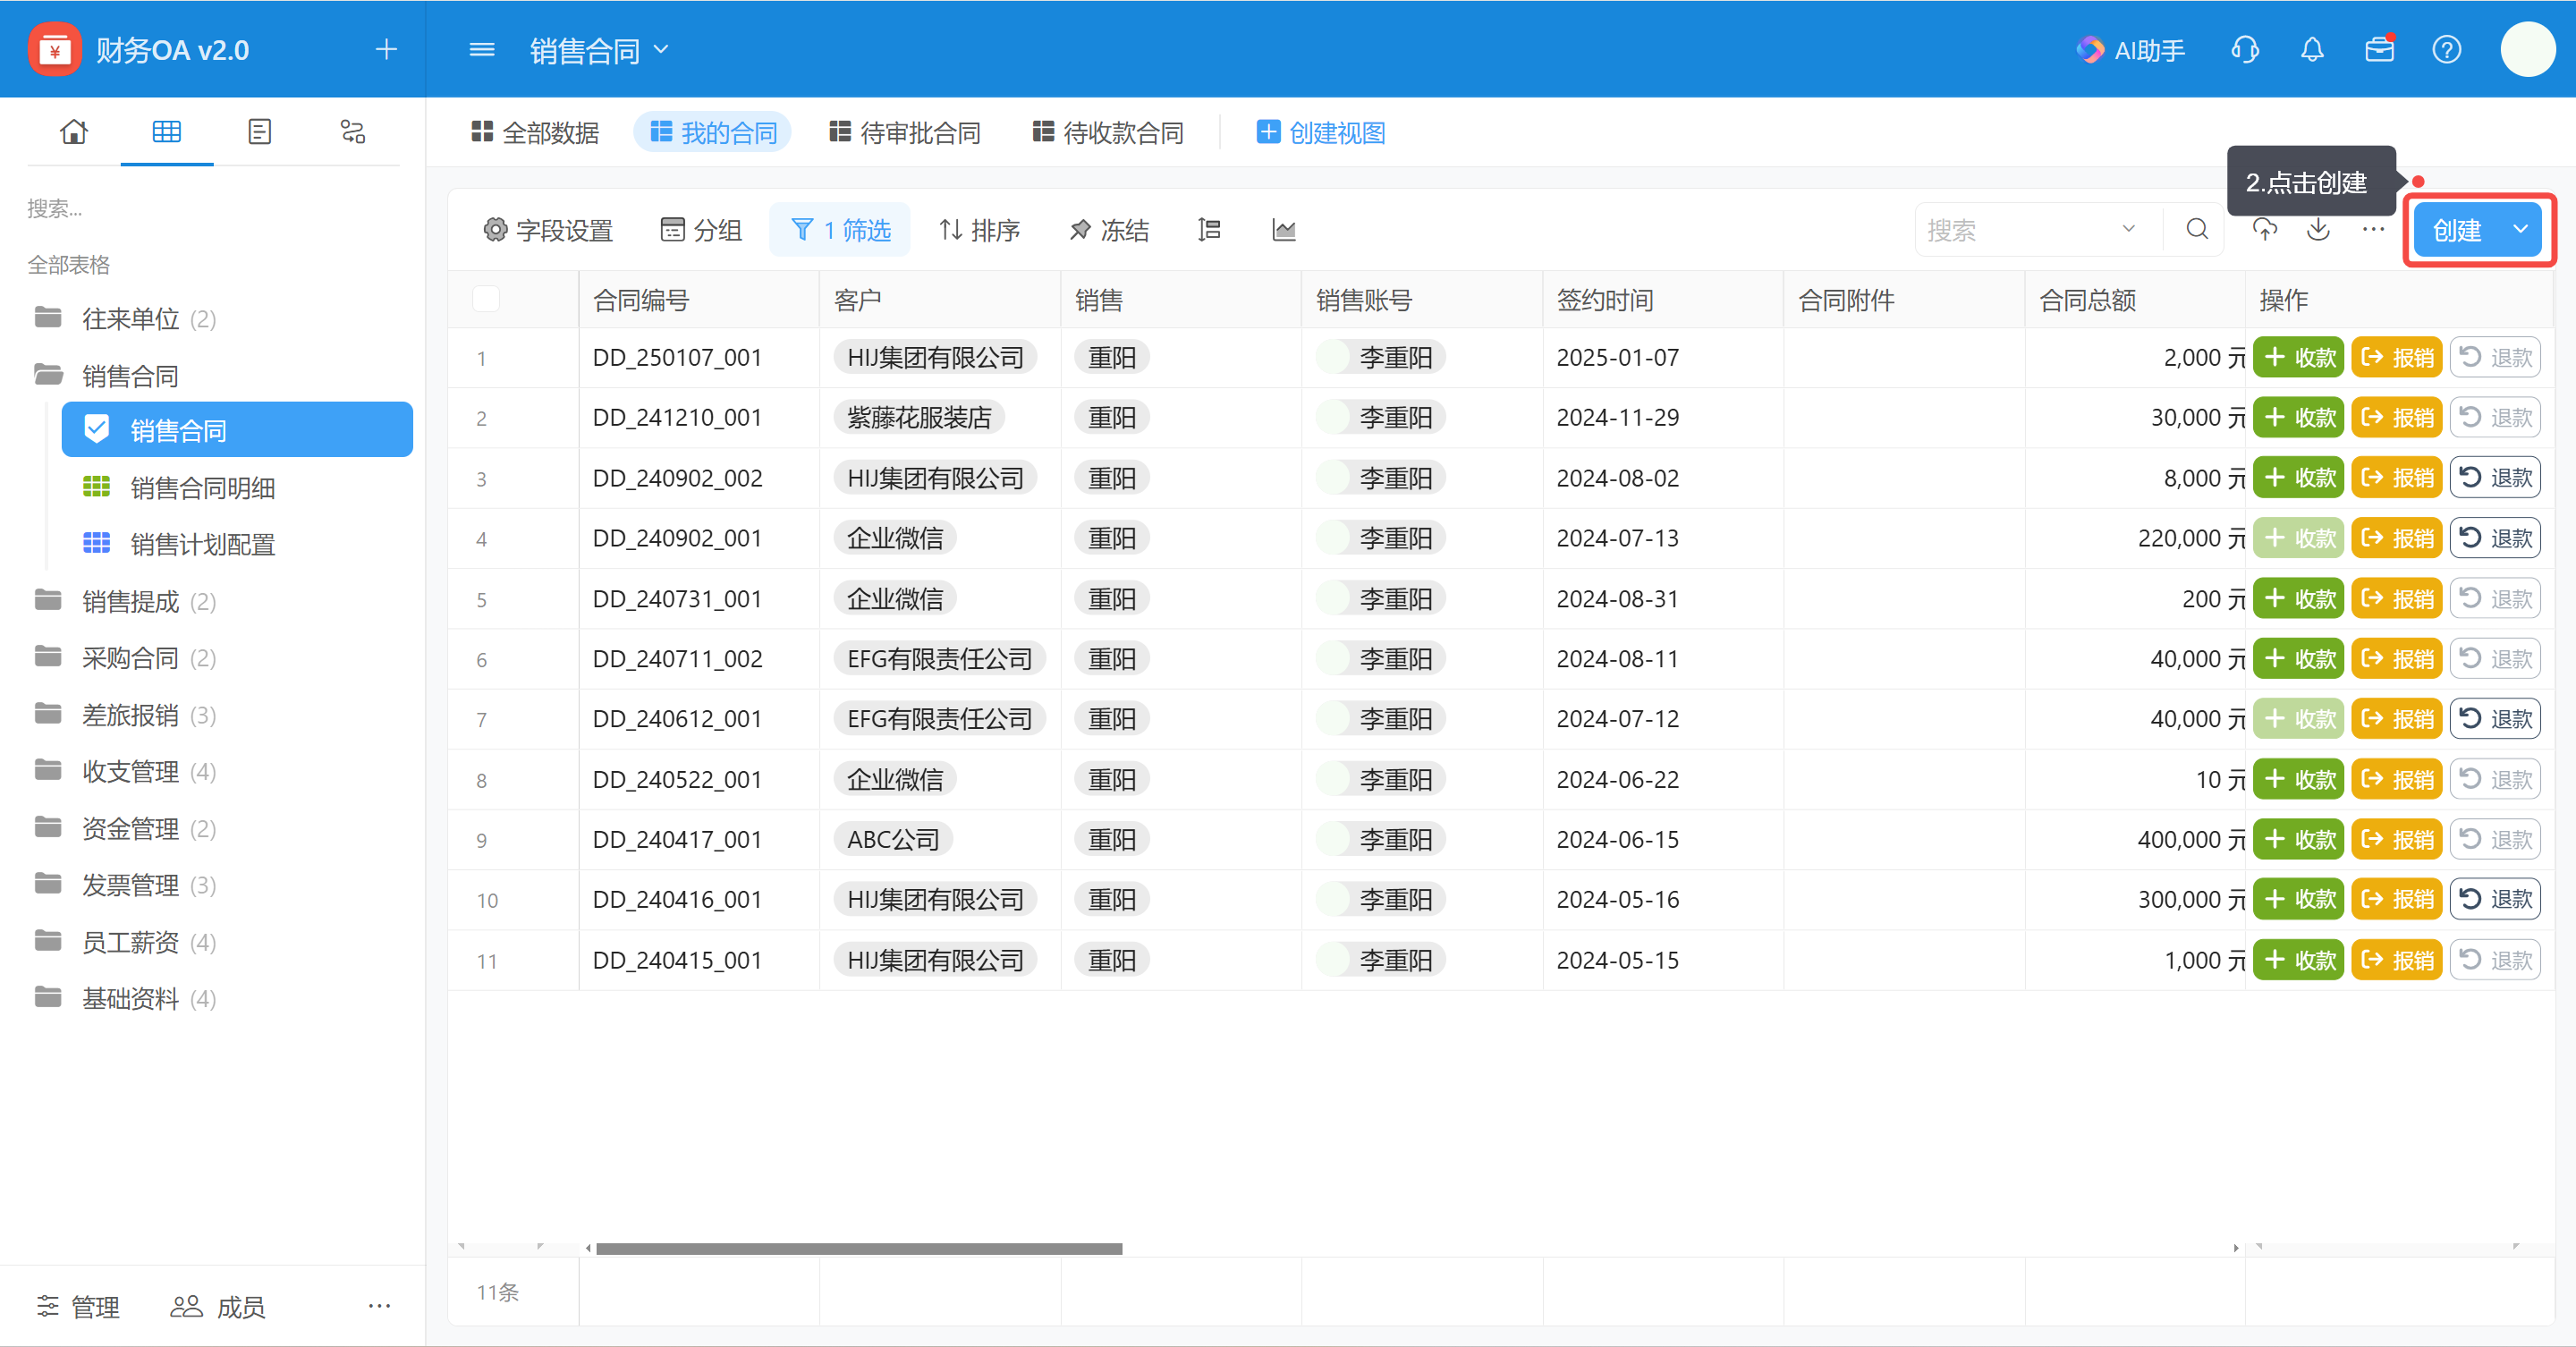The height and width of the screenshot is (1347, 2576).
Task: Open 冻结 freeze columns option
Action: (1109, 230)
